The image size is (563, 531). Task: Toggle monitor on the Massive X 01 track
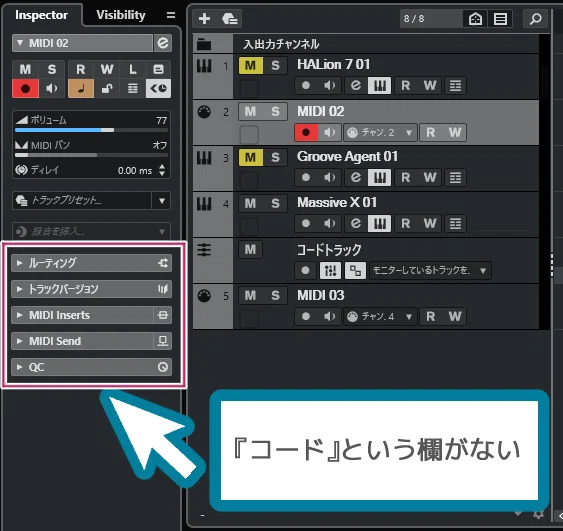point(329,223)
